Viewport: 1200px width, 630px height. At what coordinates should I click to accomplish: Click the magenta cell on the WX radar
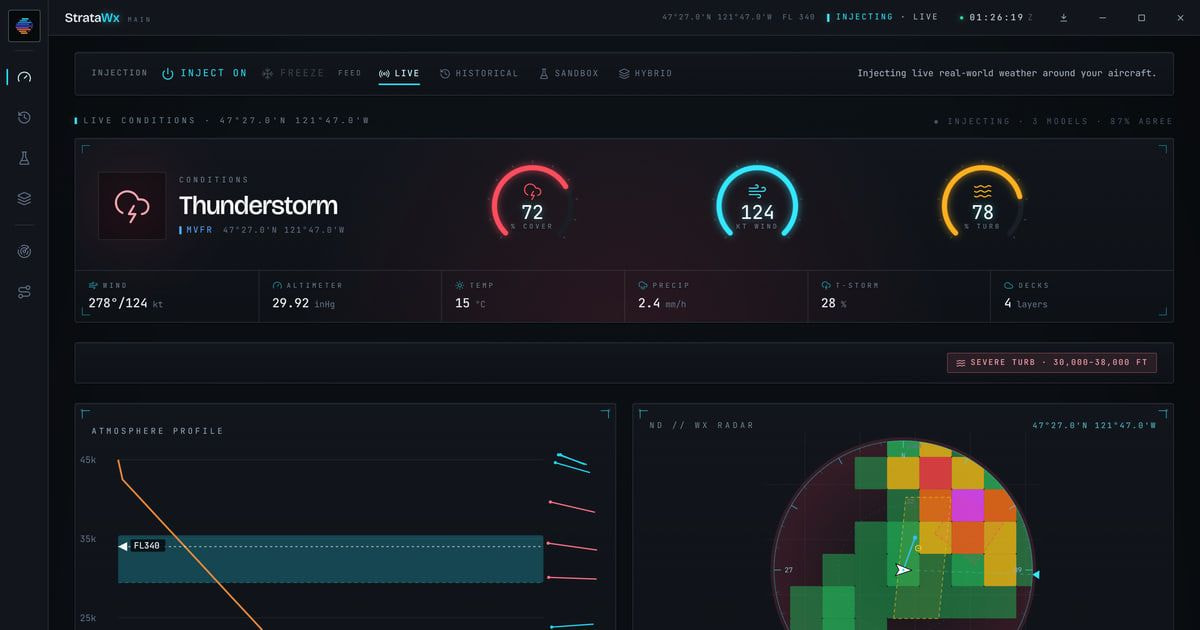967,505
